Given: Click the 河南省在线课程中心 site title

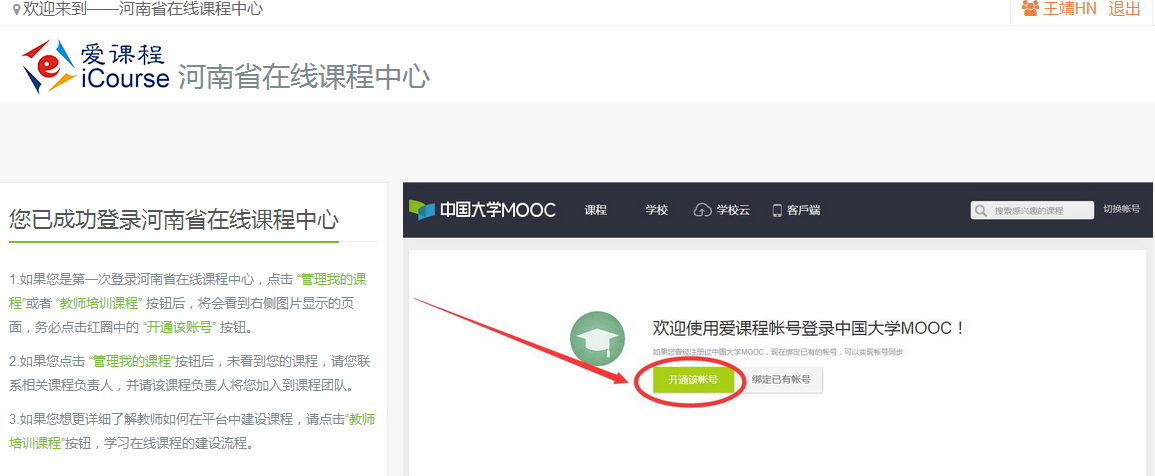Looking at the screenshot, I should (303, 77).
